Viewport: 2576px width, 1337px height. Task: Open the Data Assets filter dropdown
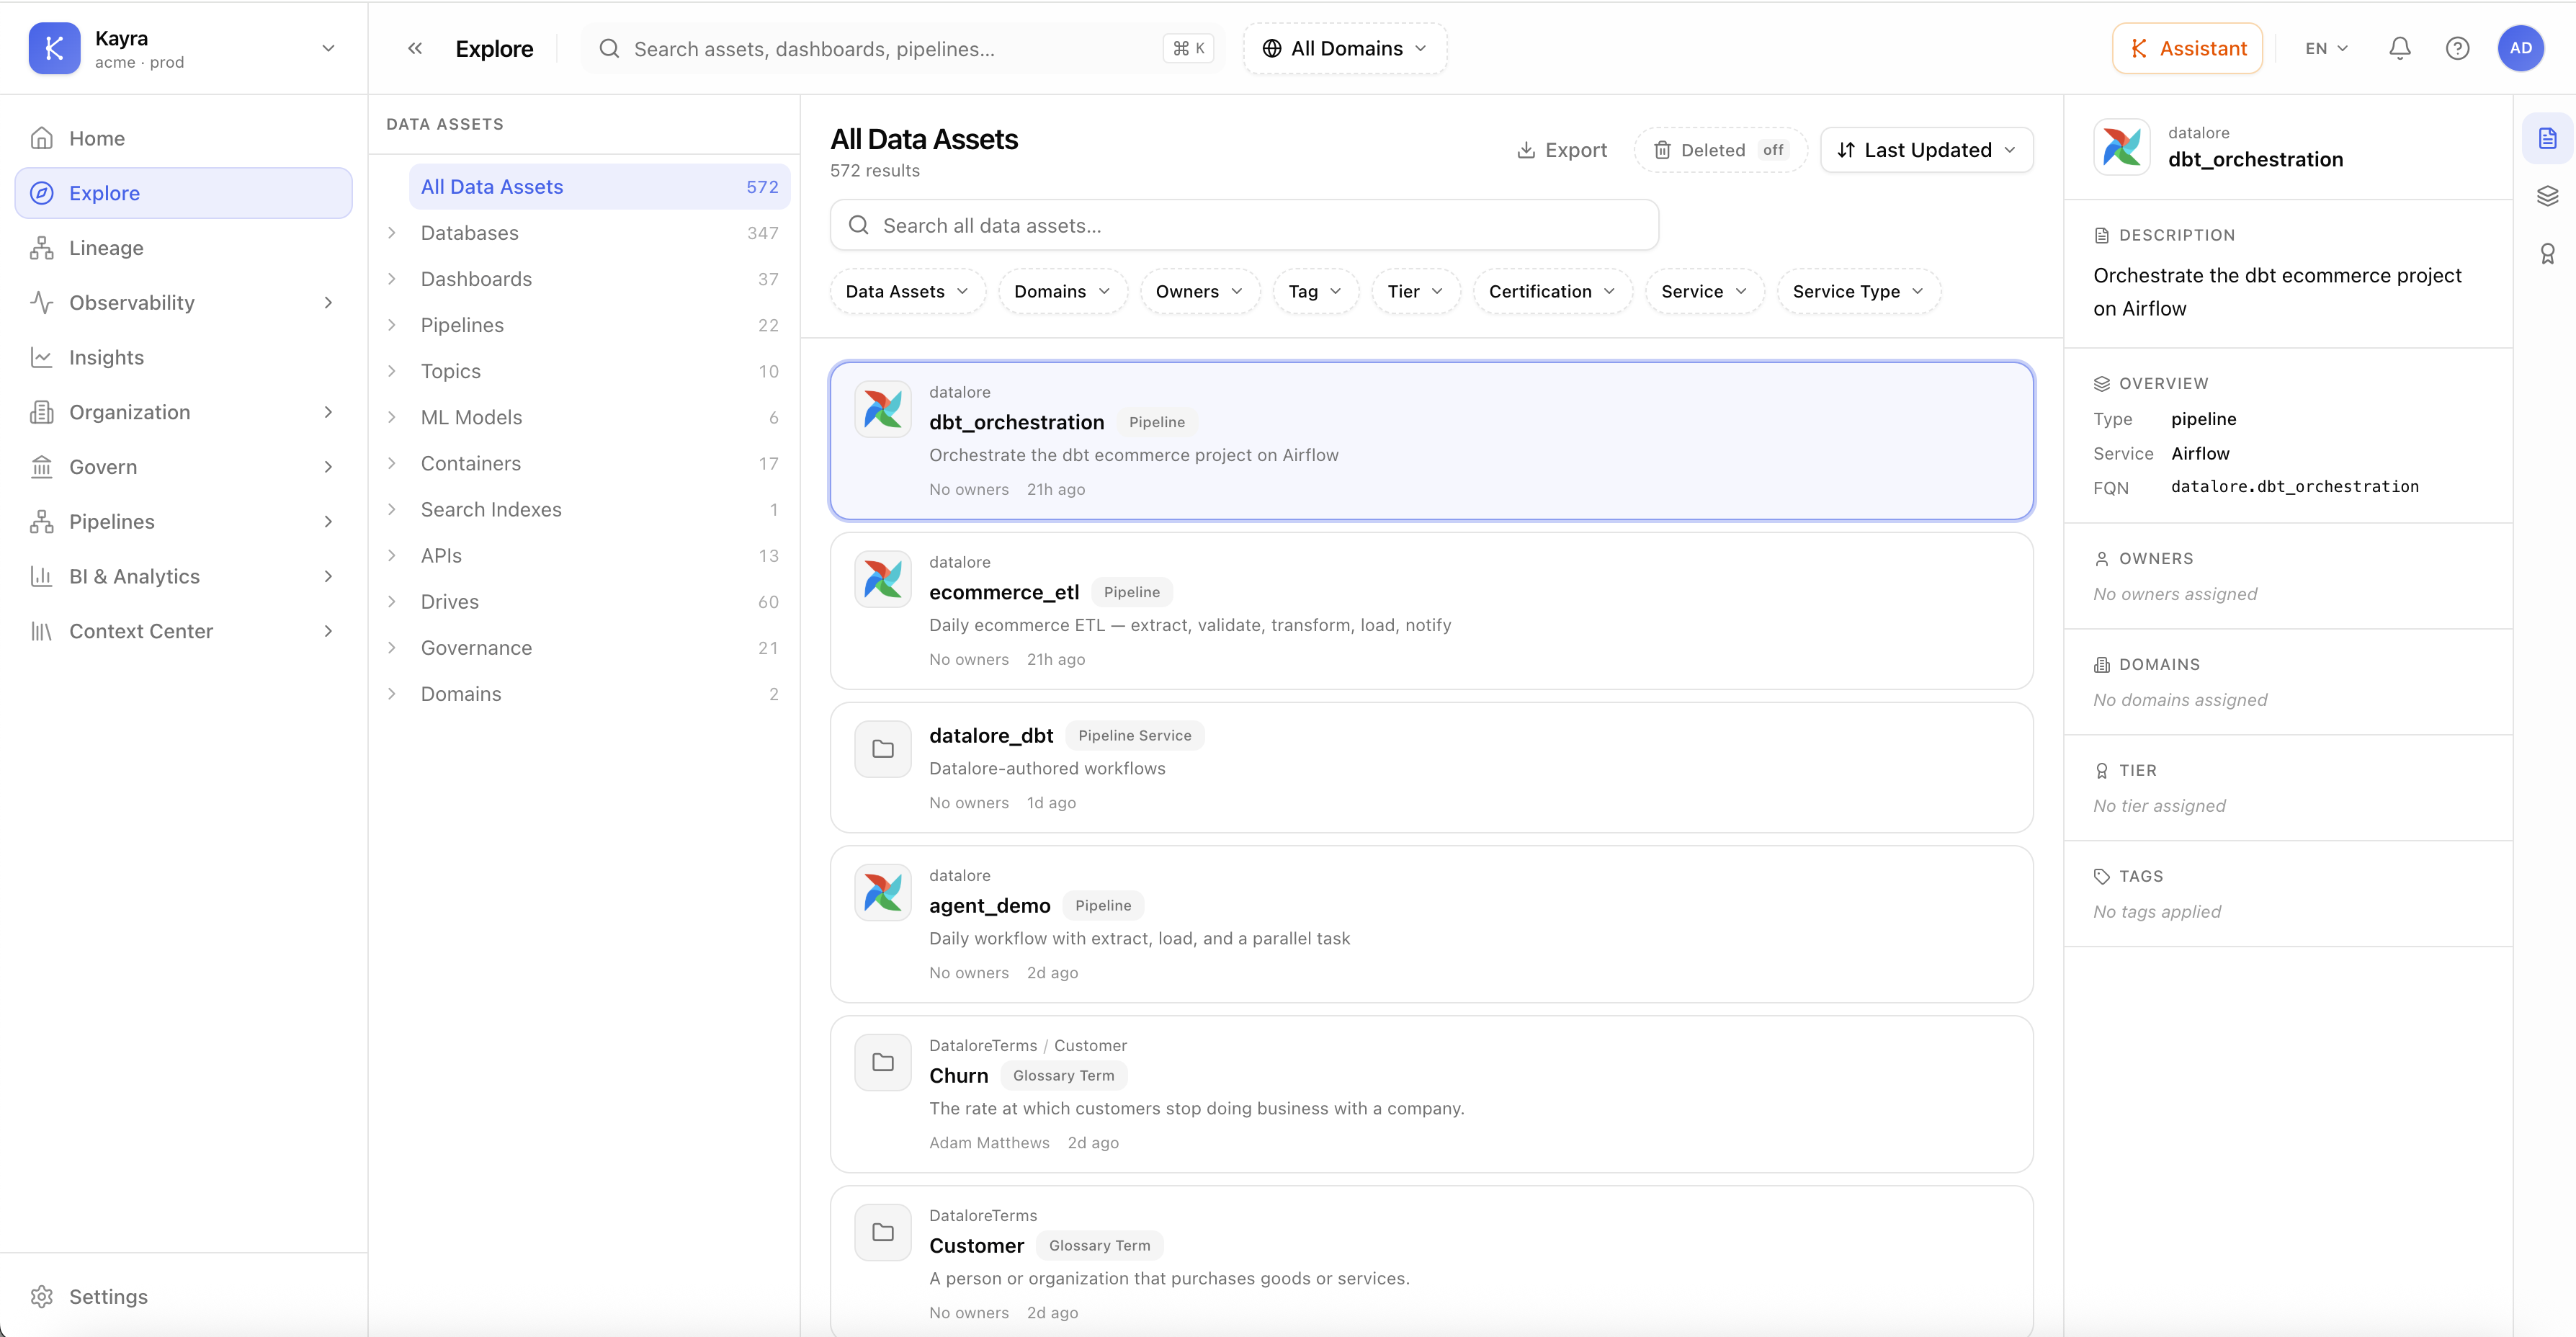[x=907, y=291]
